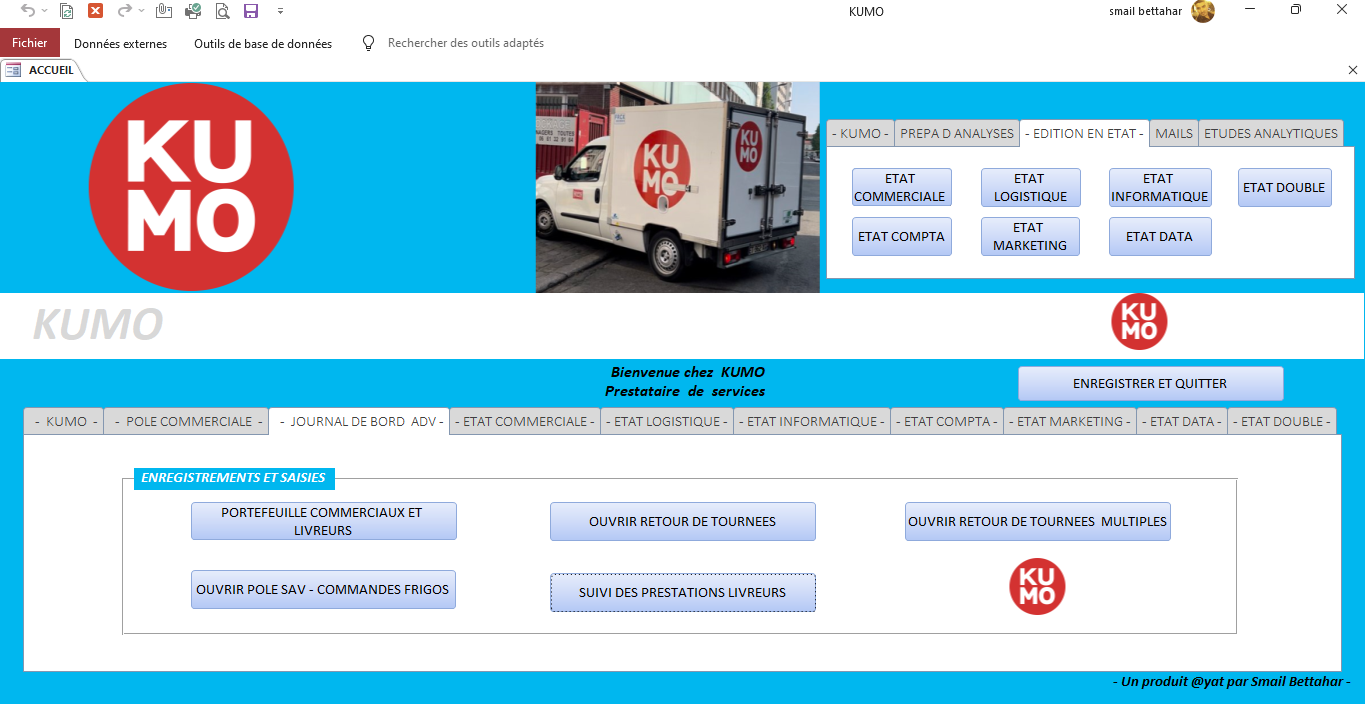Click small KUMO logo in white banner
Viewport: 1365px width, 704px height.
pyautogui.click(x=1139, y=322)
